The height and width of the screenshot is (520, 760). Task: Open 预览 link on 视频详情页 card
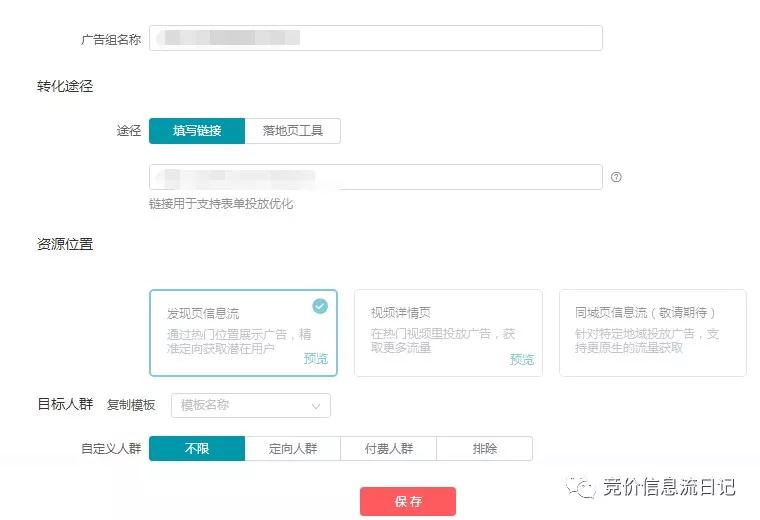(522, 359)
